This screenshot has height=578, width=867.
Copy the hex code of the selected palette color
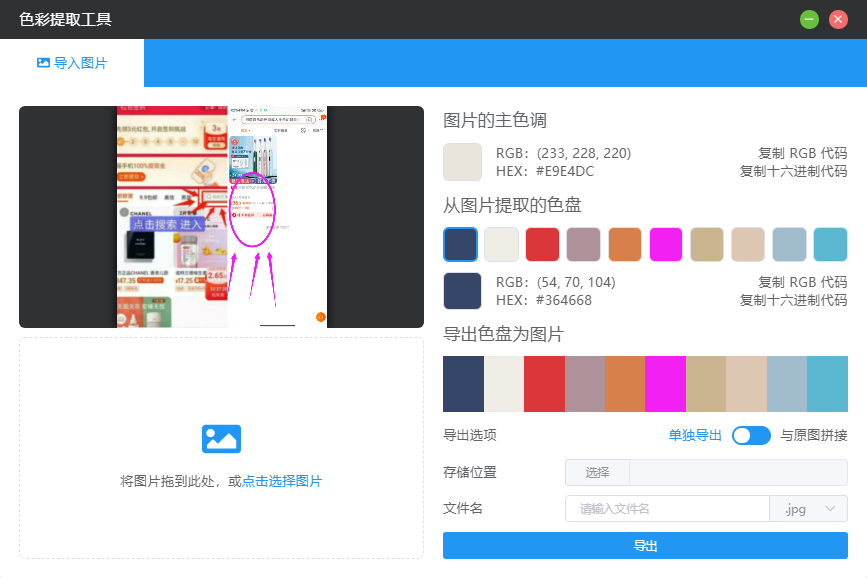click(793, 300)
